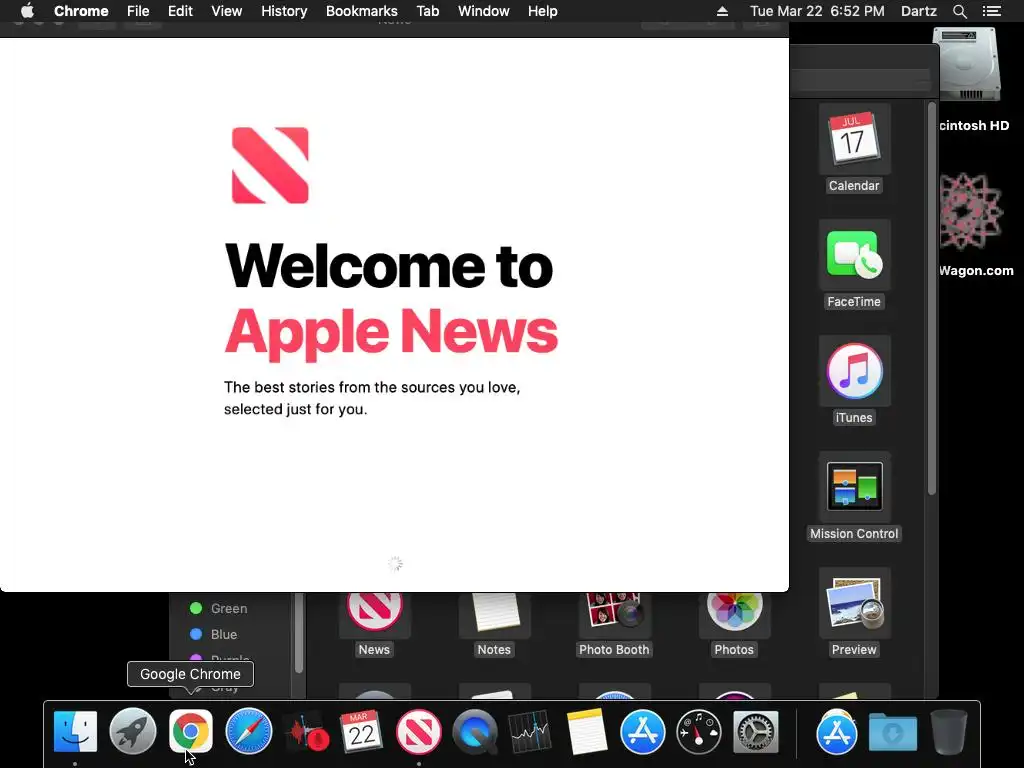Select FaceTime app in Finder window
Screen dimensions: 1024x768
854,265
